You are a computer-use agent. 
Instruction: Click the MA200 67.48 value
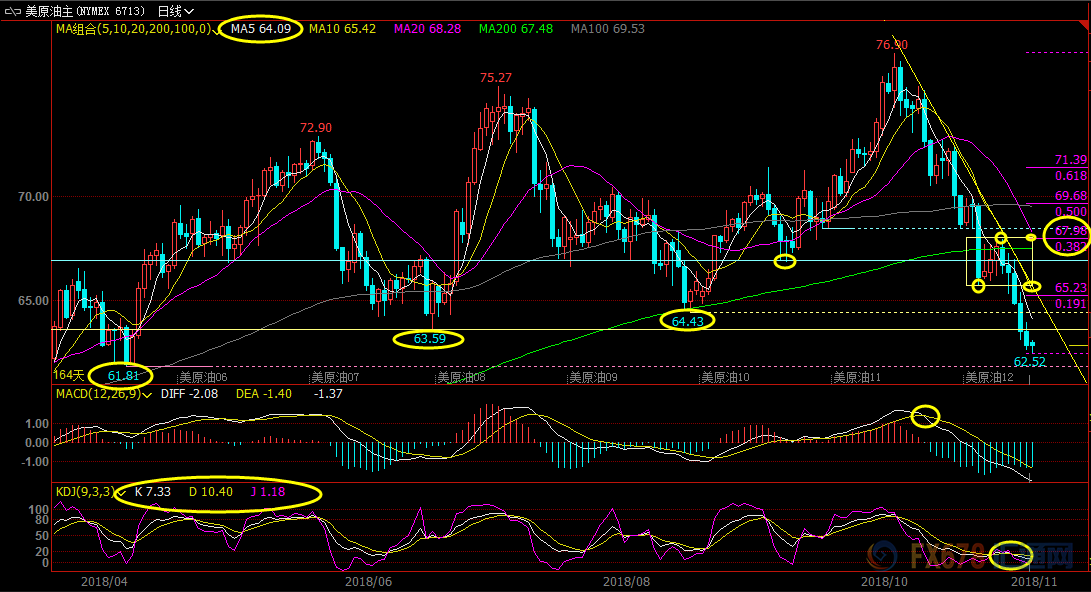[x=516, y=29]
